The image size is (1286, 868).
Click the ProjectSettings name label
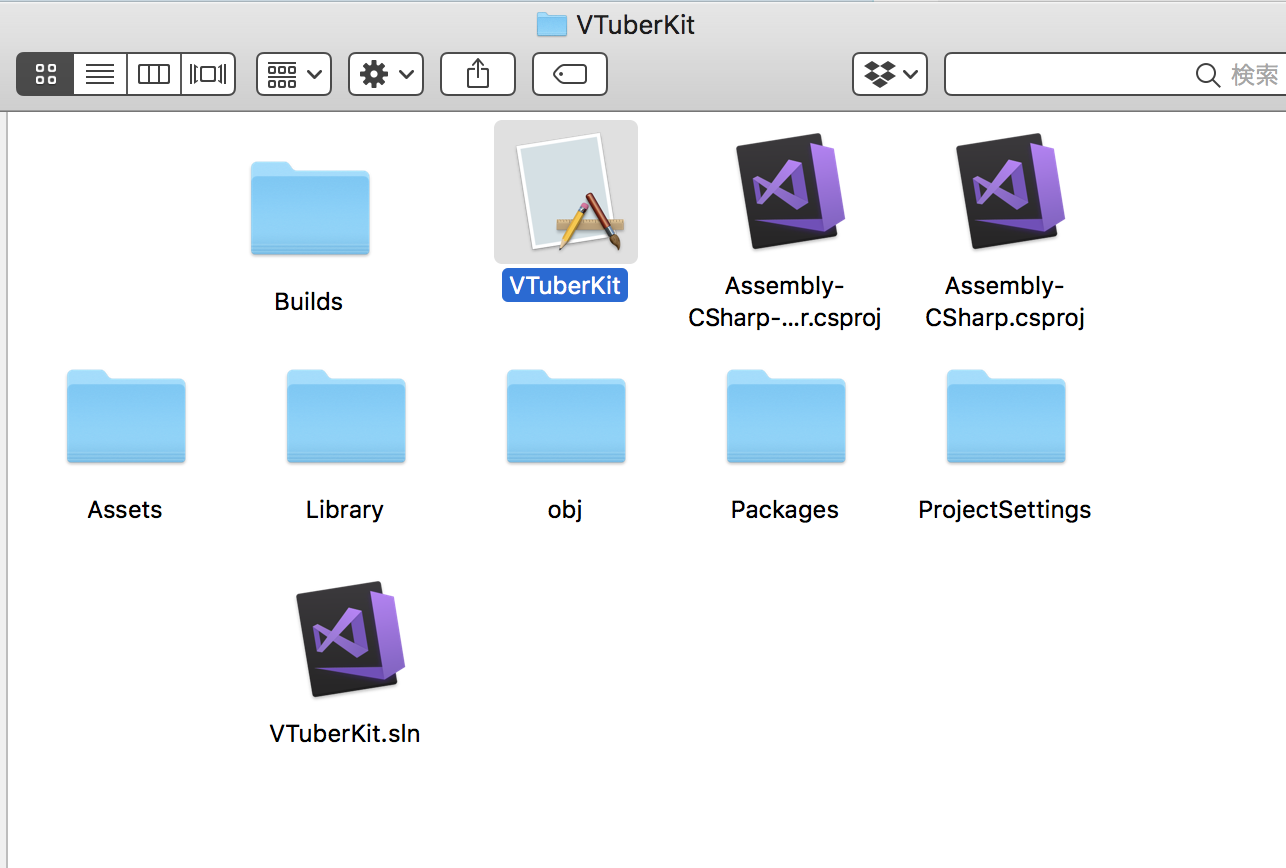click(x=1005, y=510)
